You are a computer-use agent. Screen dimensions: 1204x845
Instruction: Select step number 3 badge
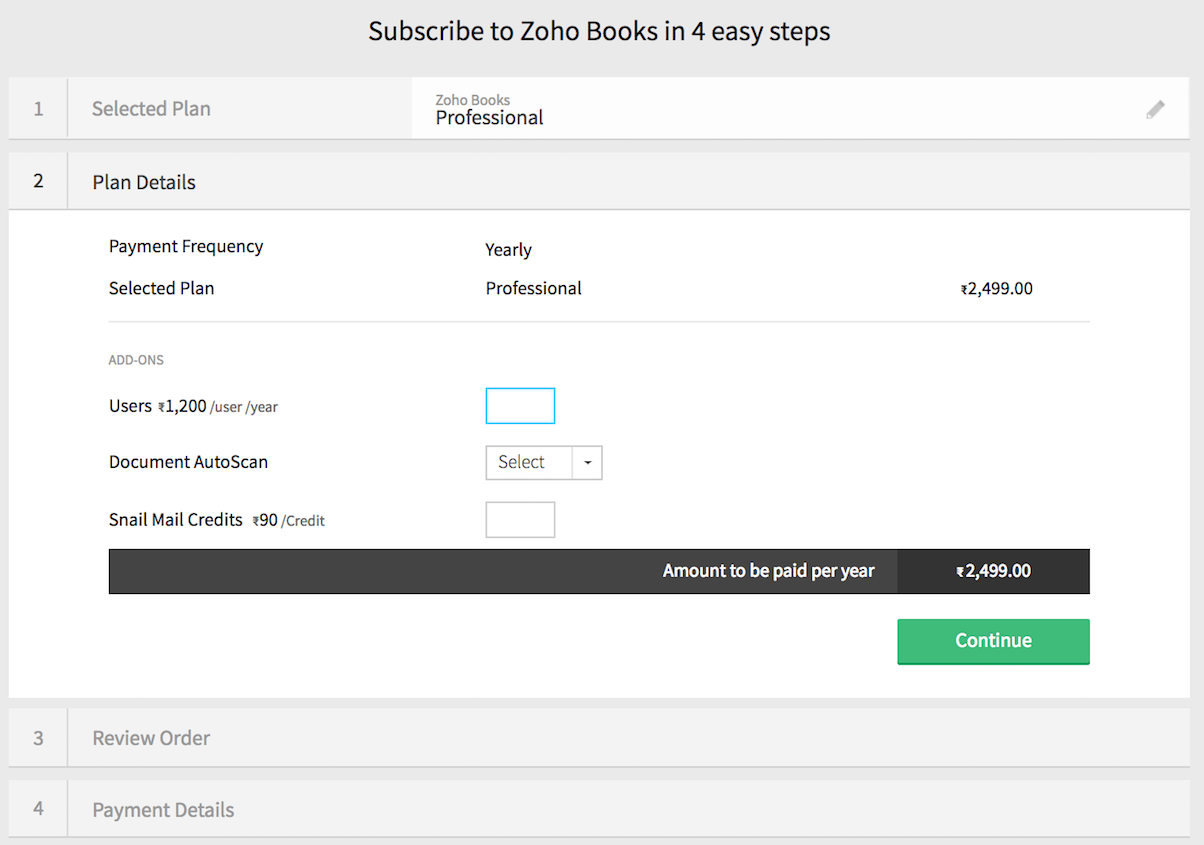[x=38, y=738]
